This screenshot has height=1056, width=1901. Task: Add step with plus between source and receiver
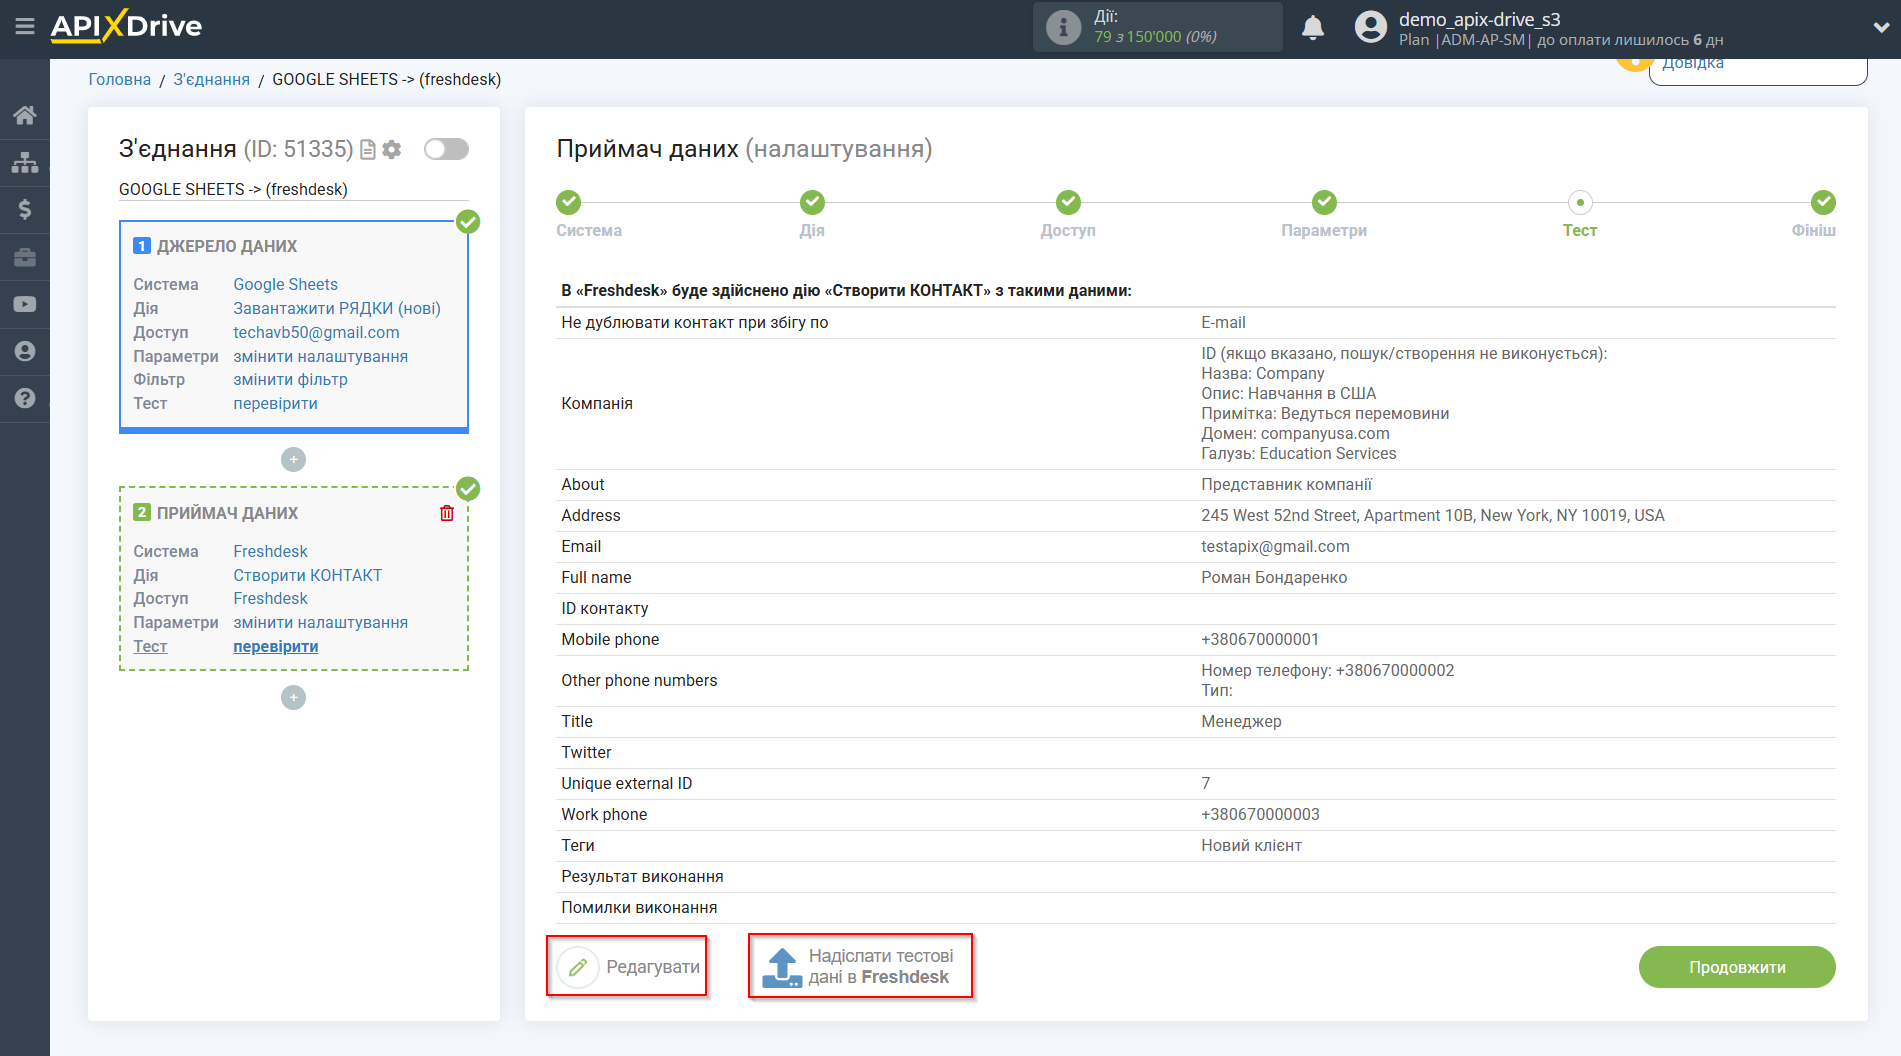293,459
